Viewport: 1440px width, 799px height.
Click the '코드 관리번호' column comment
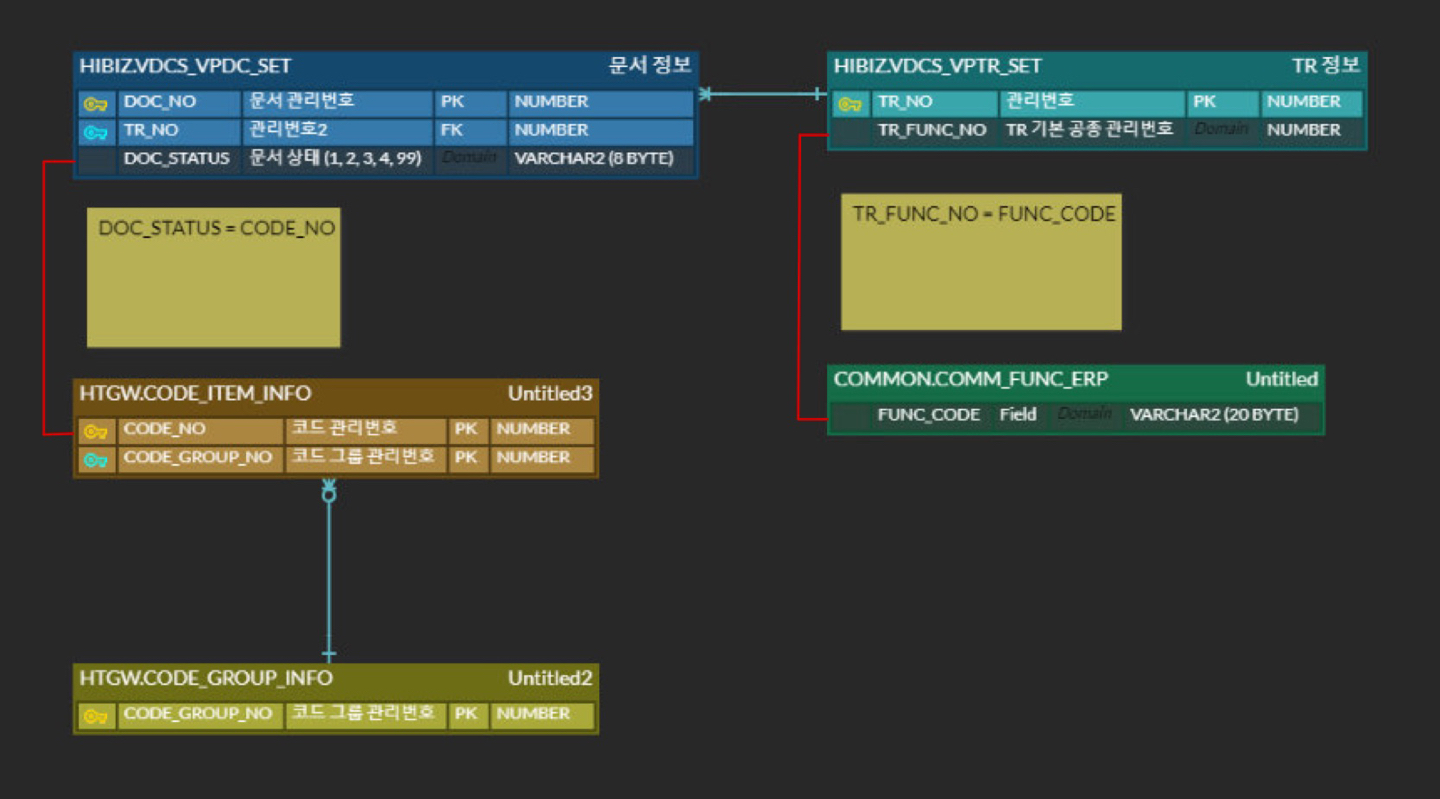tap(345, 428)
